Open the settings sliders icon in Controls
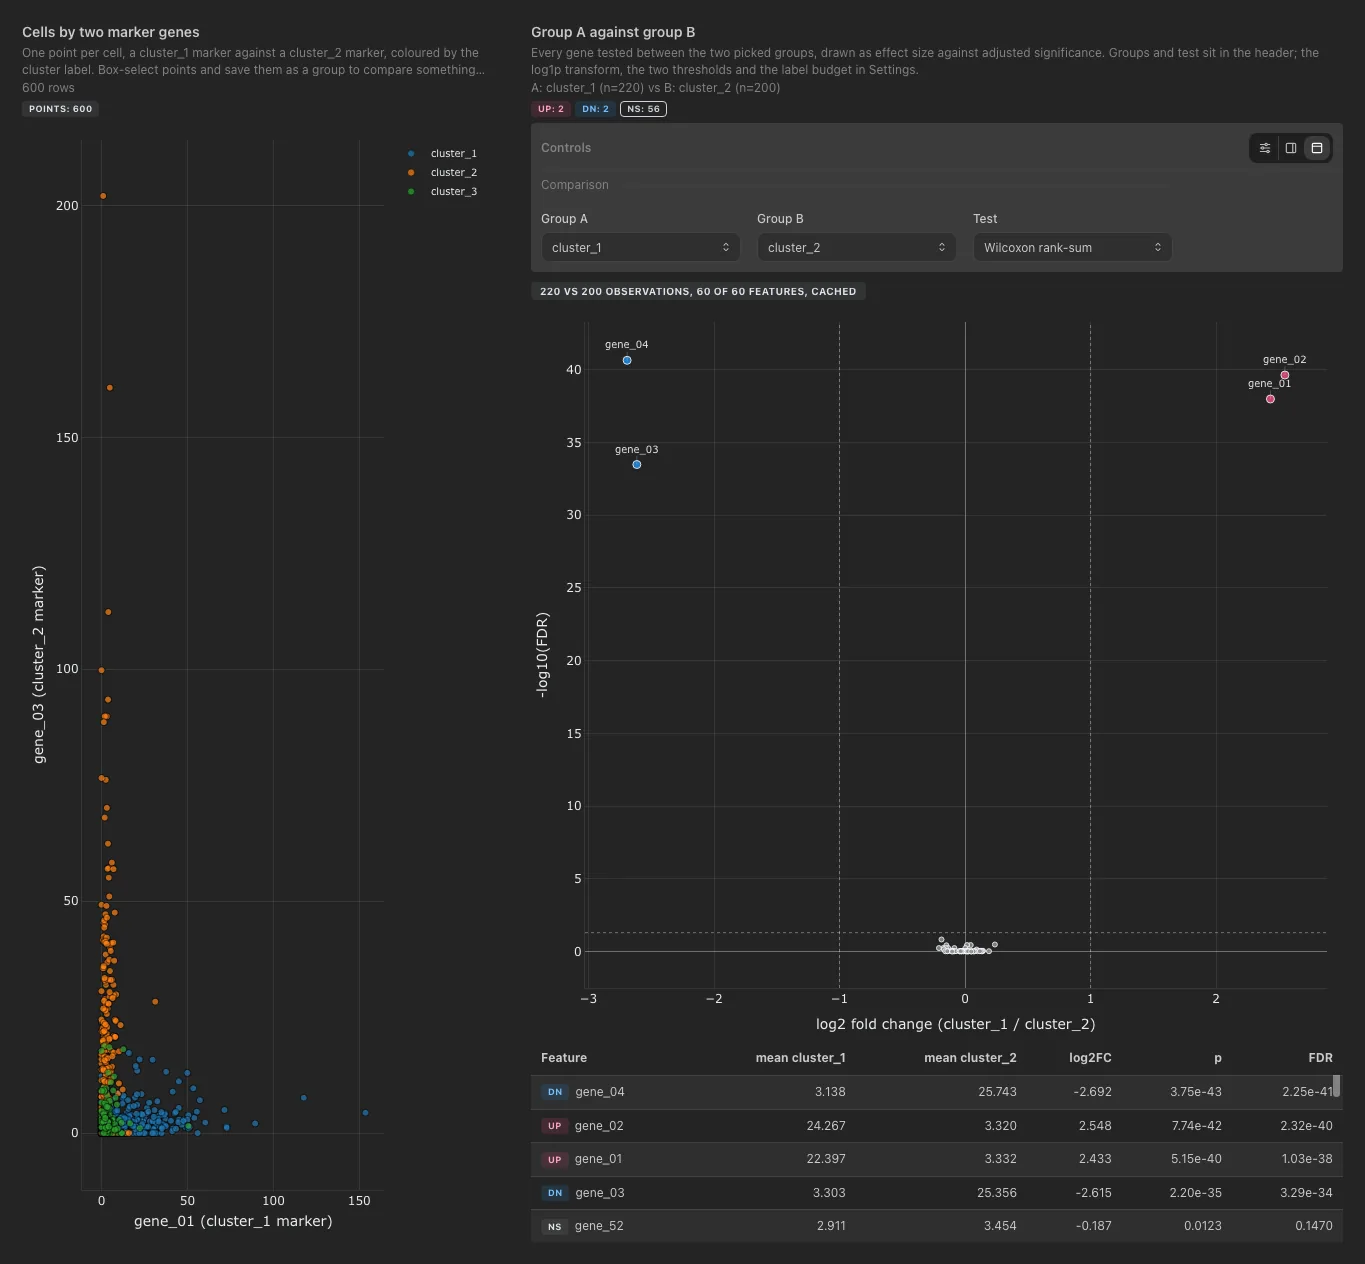 point(1265,148)
